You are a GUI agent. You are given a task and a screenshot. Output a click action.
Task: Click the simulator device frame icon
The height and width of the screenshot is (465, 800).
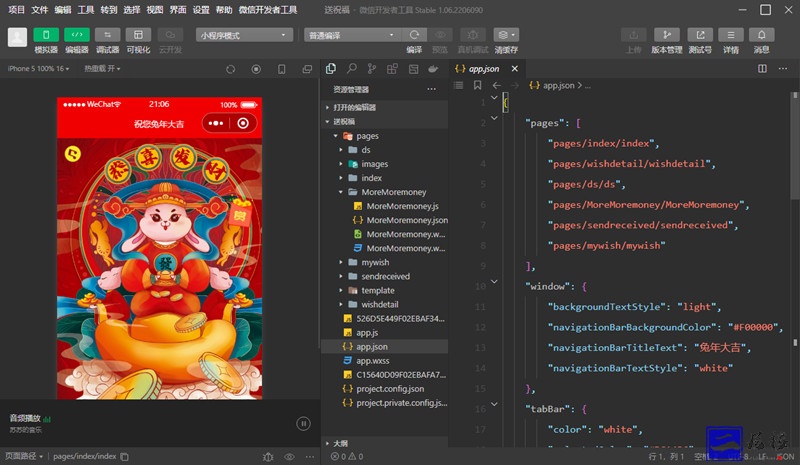click(x=282, y=69)
